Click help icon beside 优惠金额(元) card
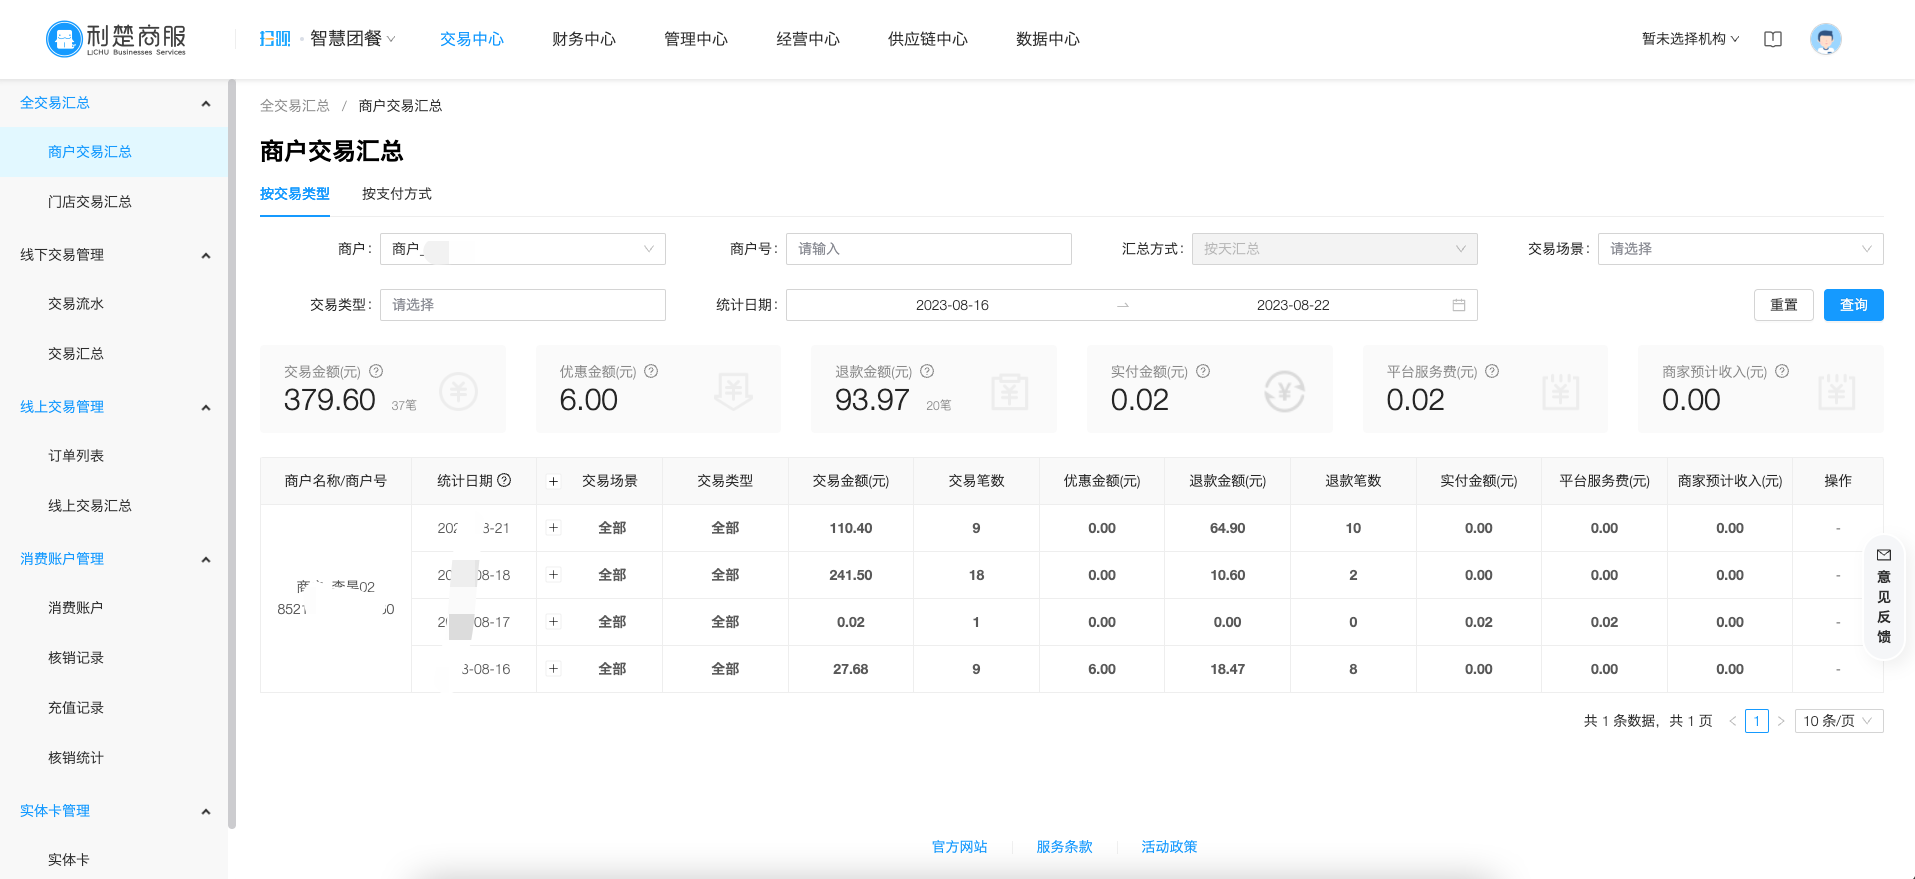This screenshot has height=879, width=1915. pyautogui.click(x=651, y=371)
